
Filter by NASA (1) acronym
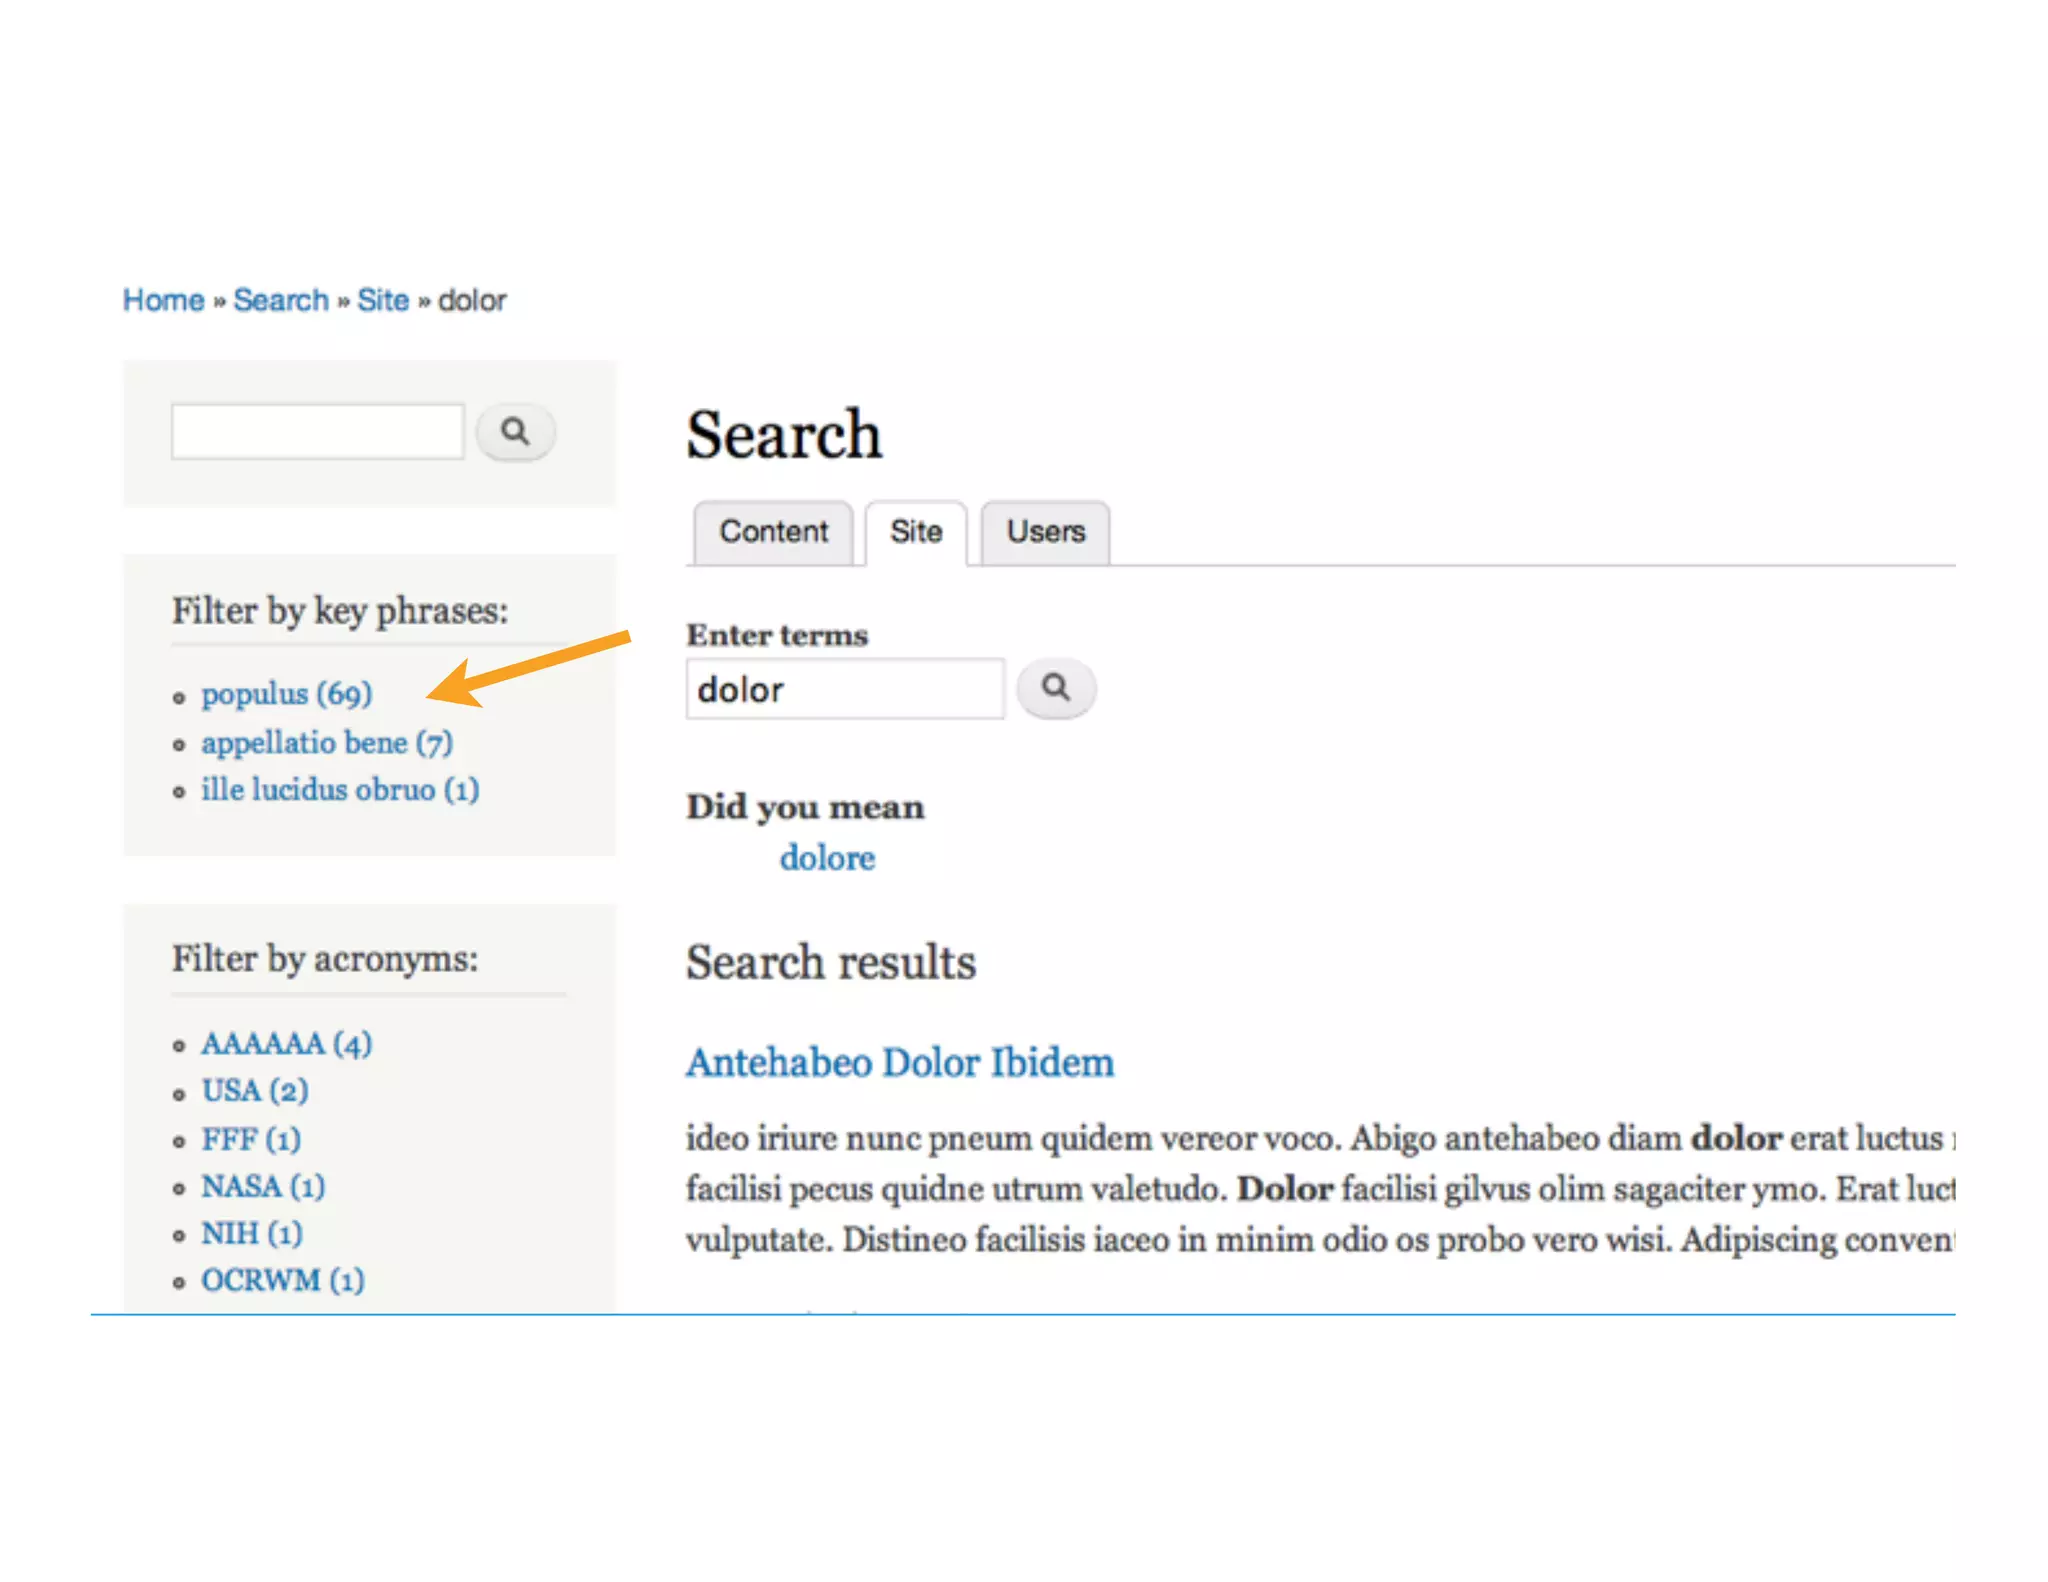tap(263, 1187)
